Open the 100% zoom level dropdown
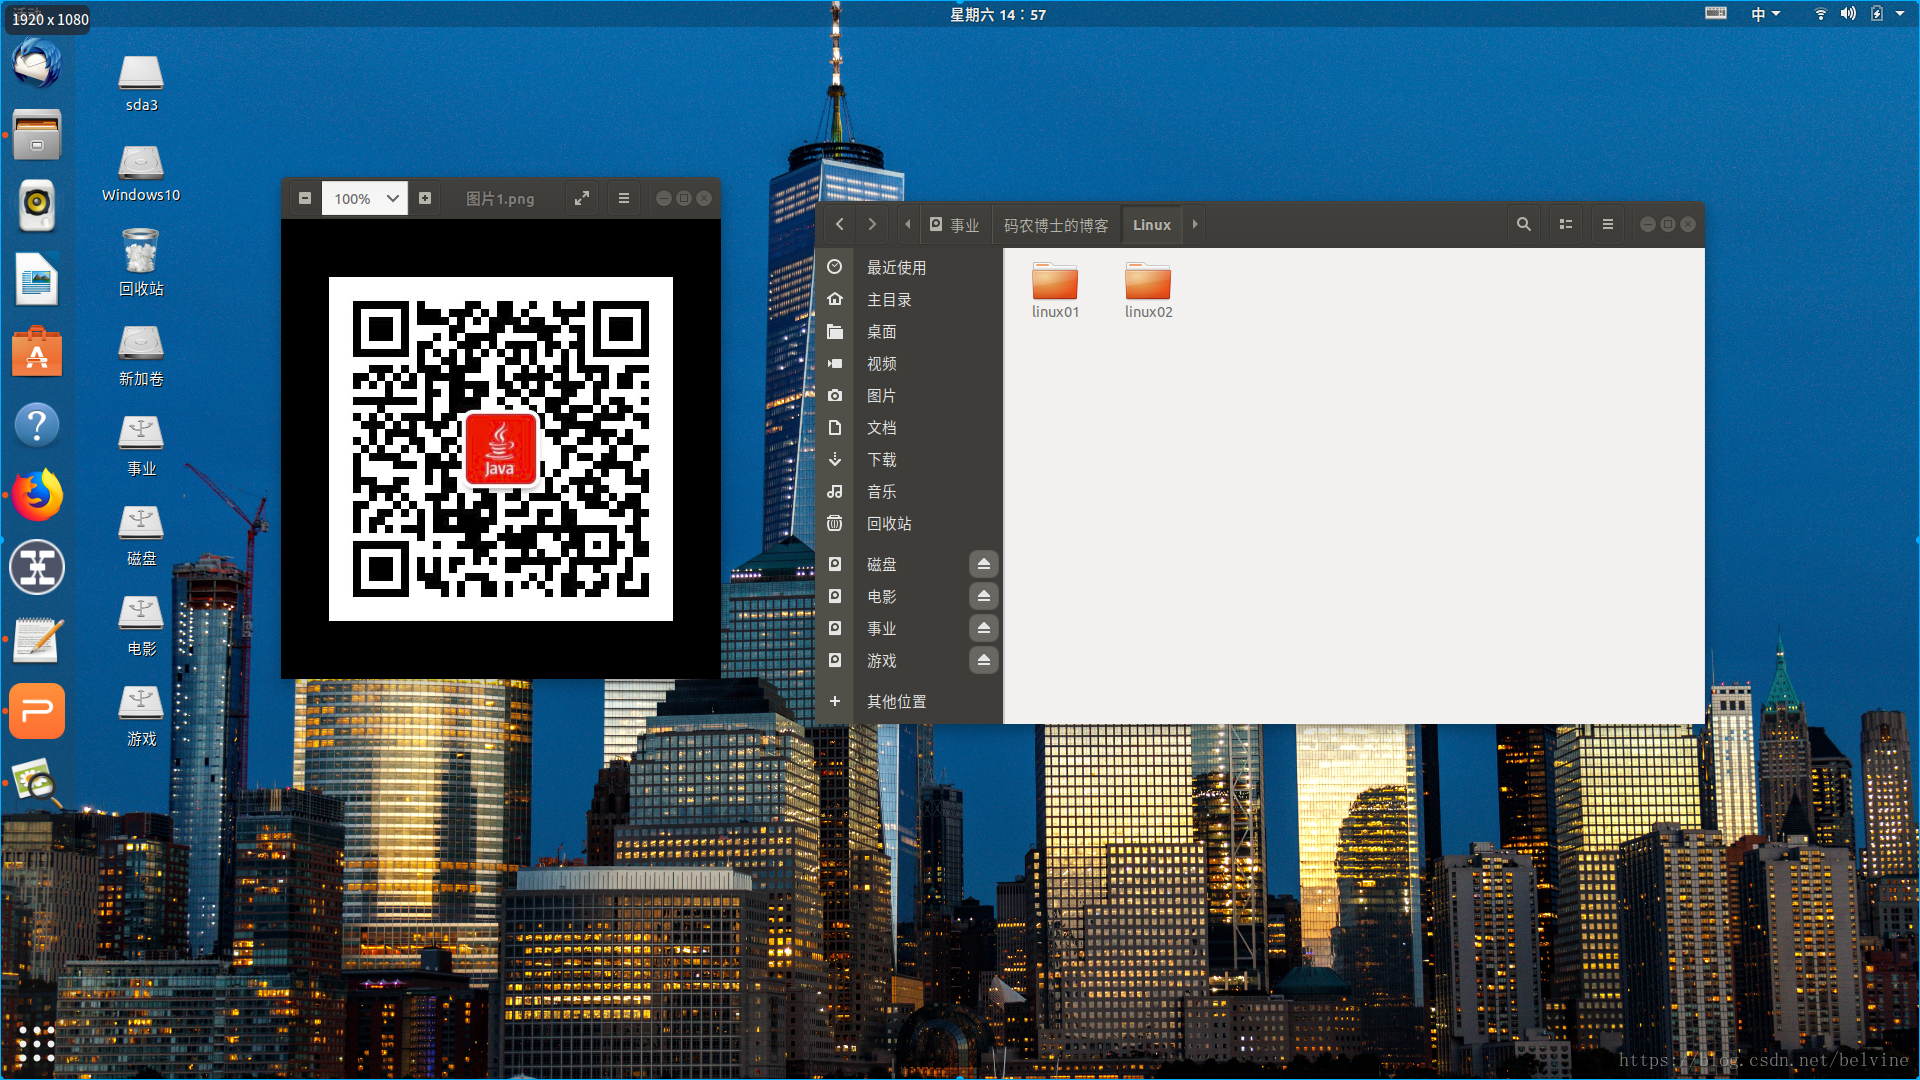 click(364, 198)
